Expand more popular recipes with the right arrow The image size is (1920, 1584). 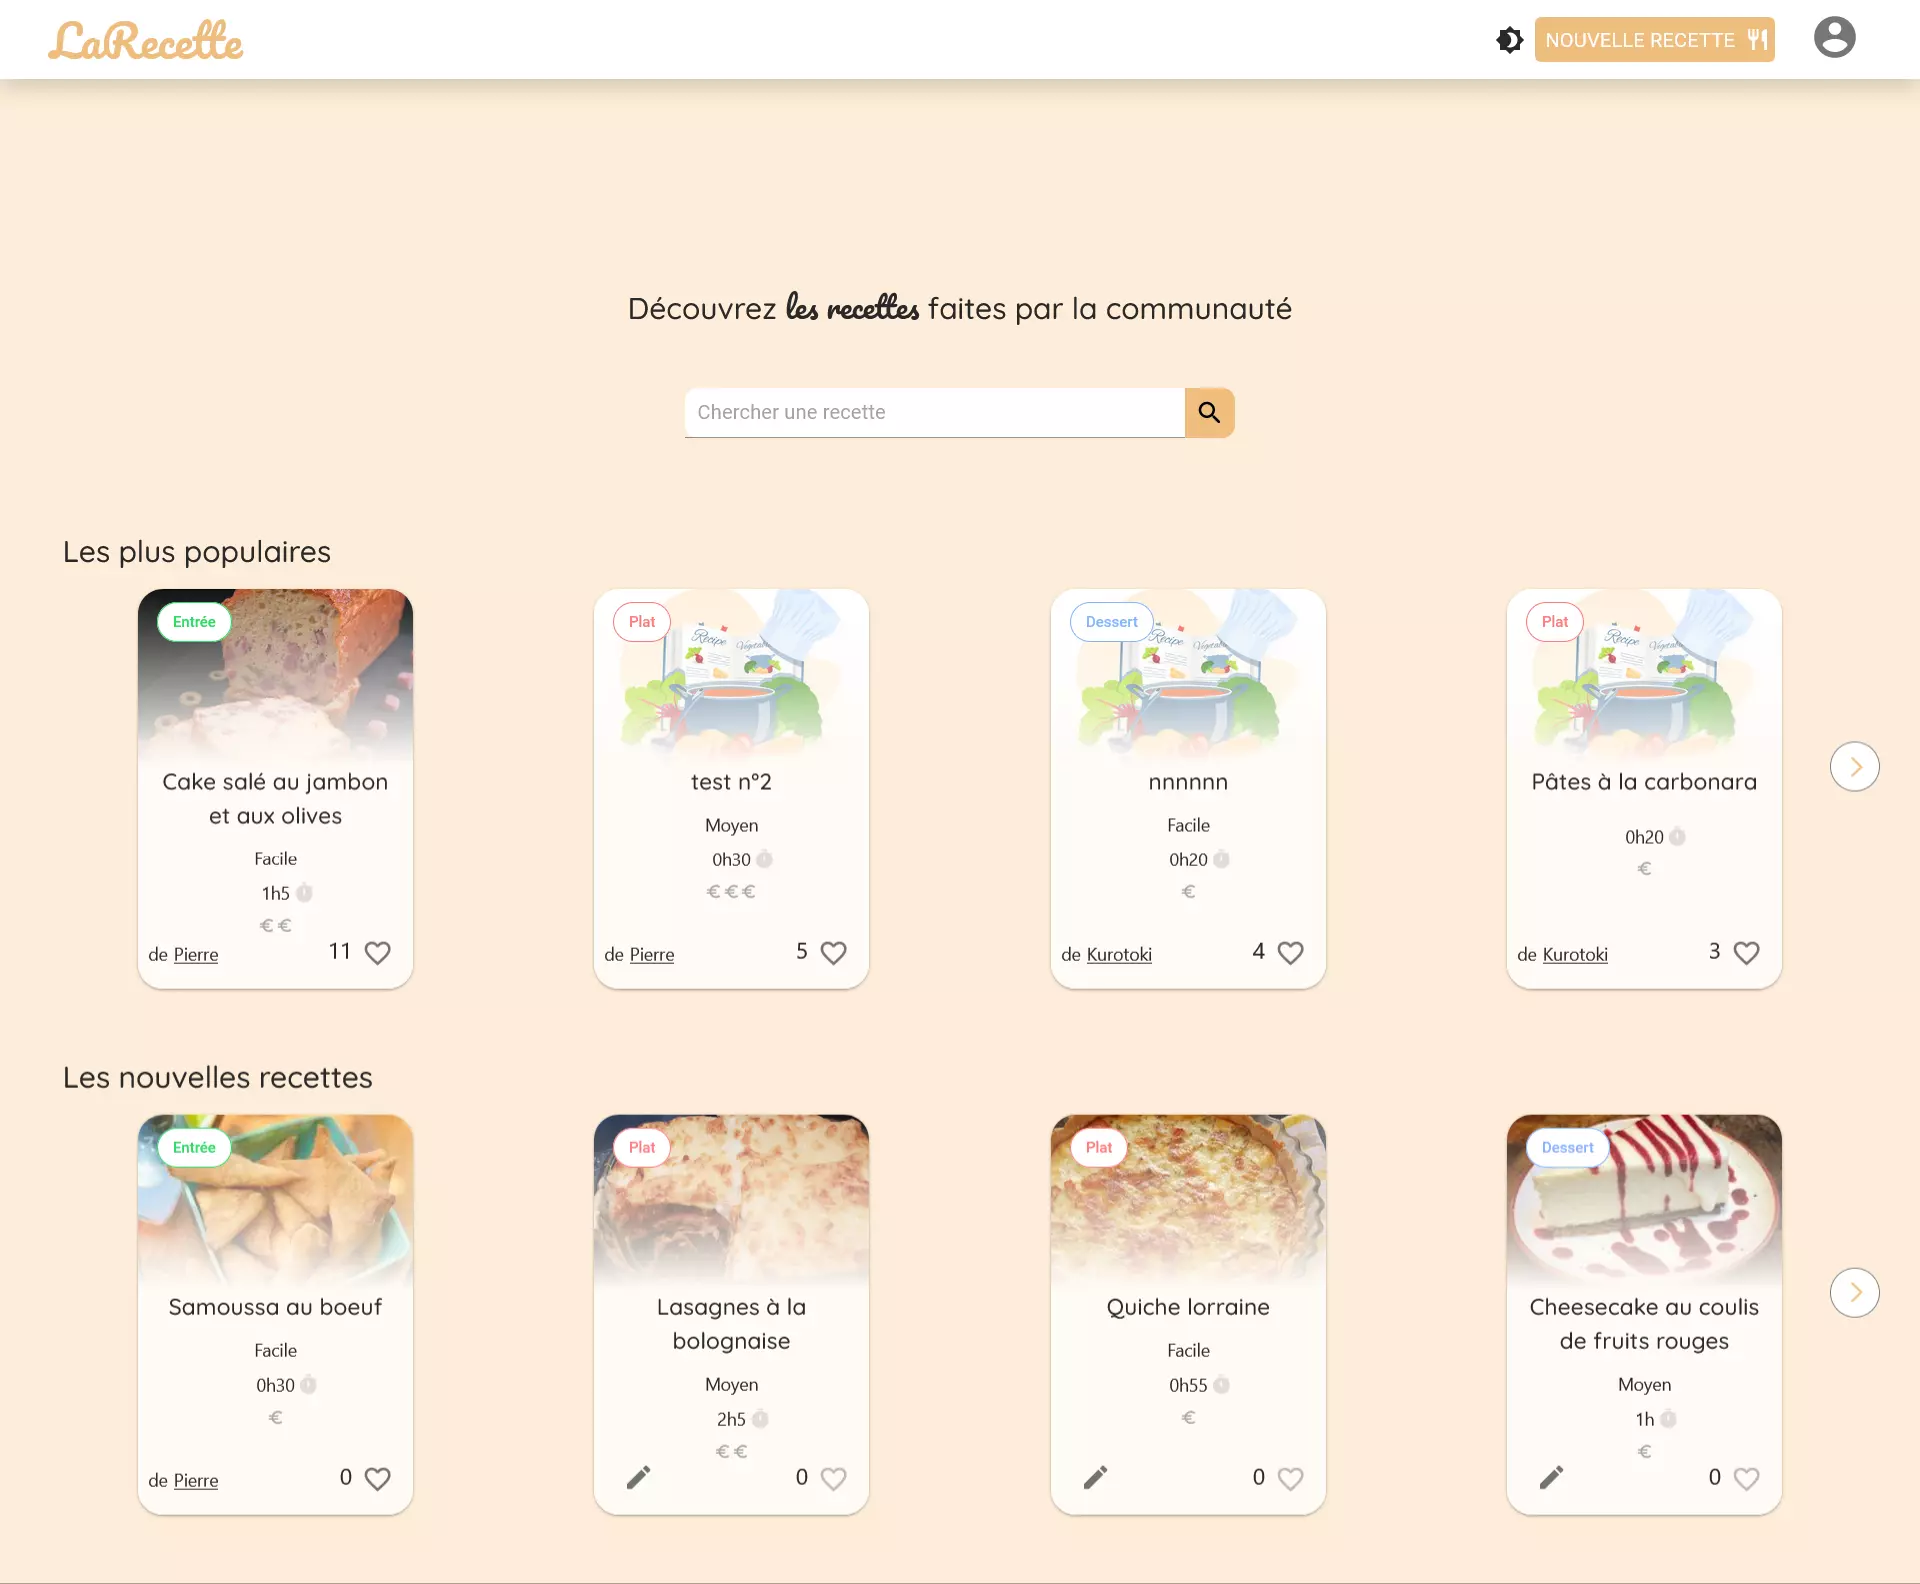tap(1855, 766)
